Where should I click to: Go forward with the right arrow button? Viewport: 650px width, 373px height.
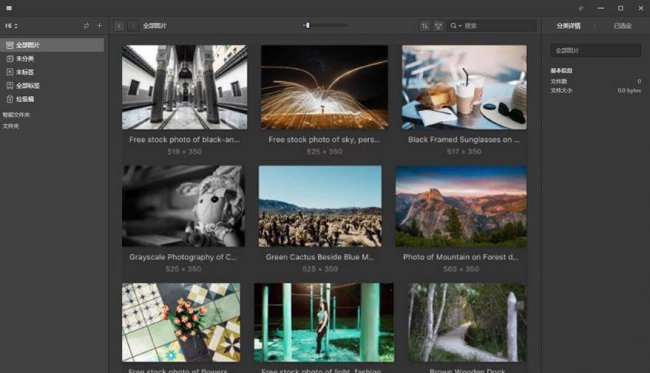[x=133, y=26]
